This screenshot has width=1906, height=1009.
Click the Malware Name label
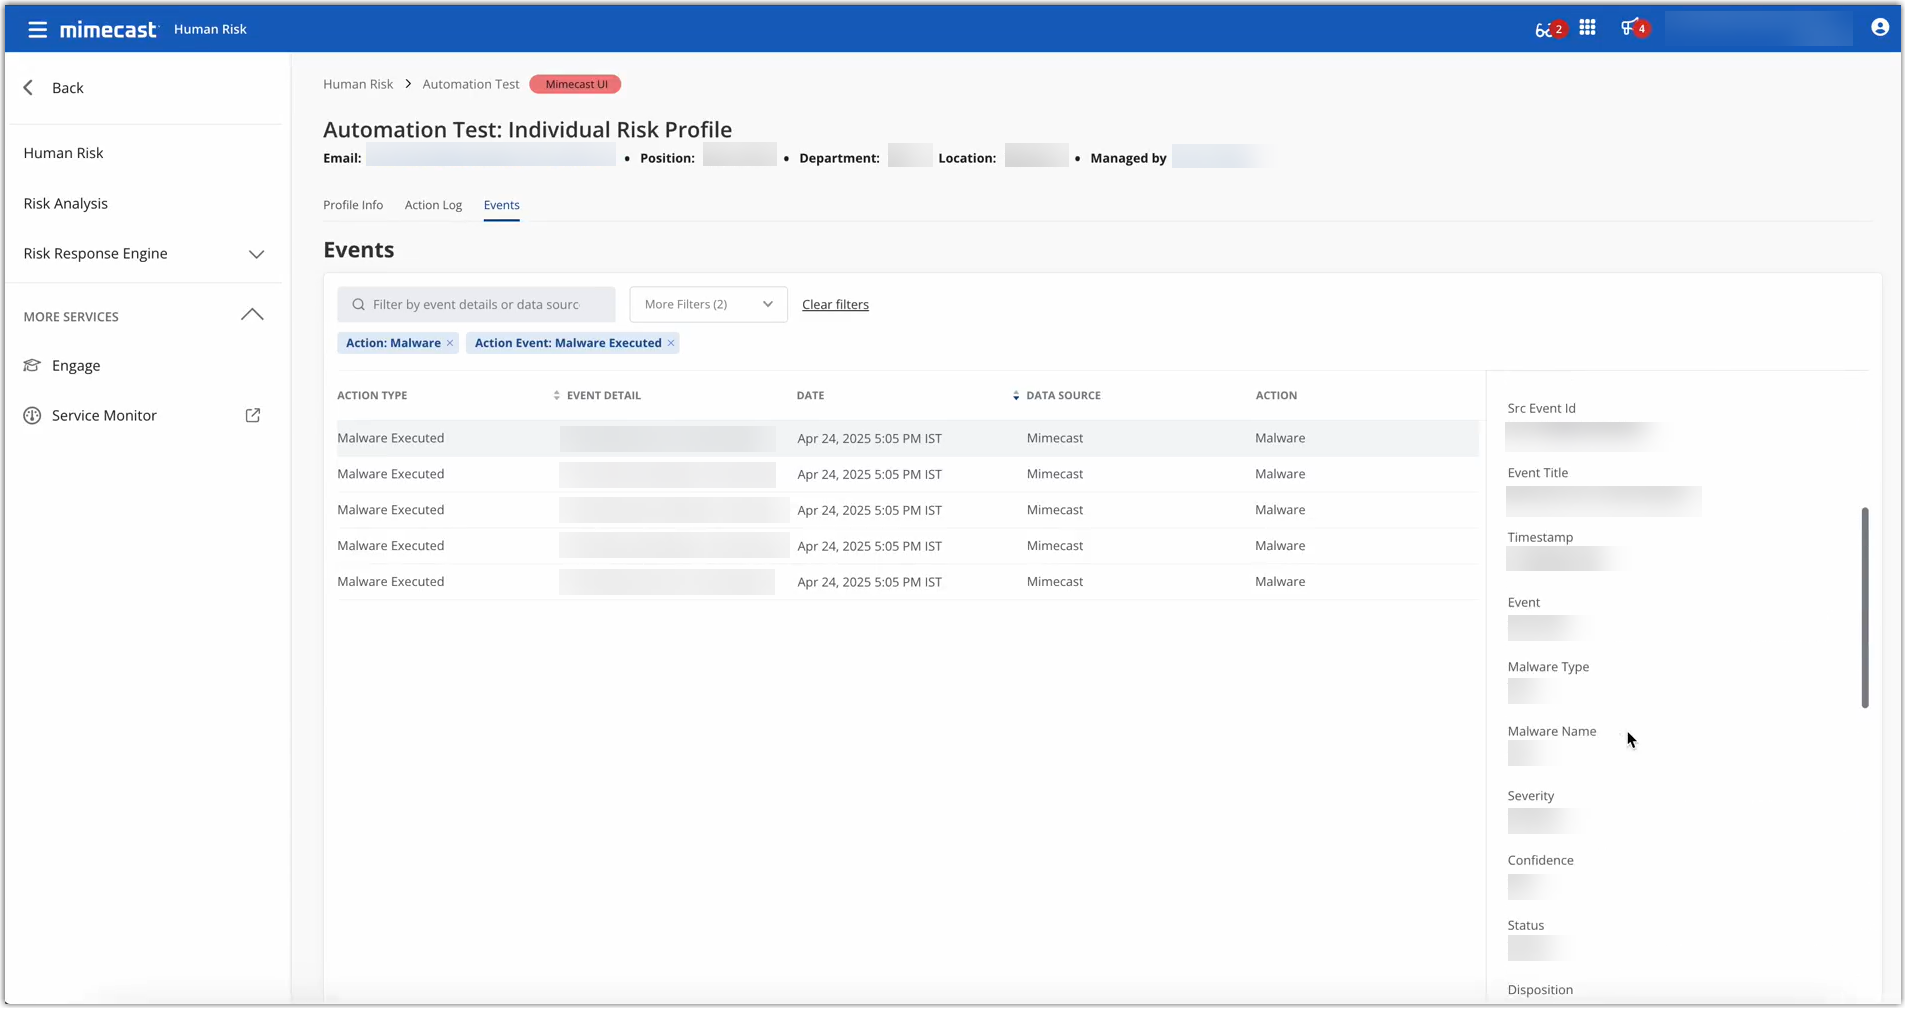click(x=1551, y=732)
